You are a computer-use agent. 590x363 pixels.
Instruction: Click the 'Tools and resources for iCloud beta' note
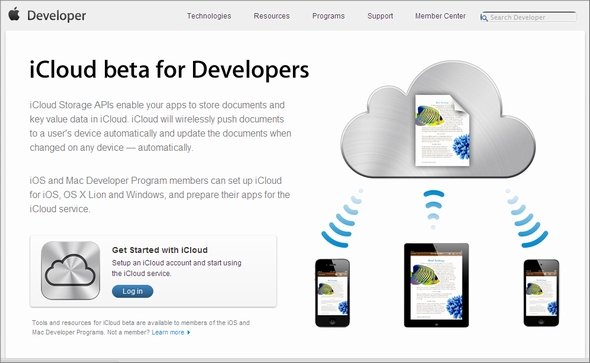click(x=141, y=328)
